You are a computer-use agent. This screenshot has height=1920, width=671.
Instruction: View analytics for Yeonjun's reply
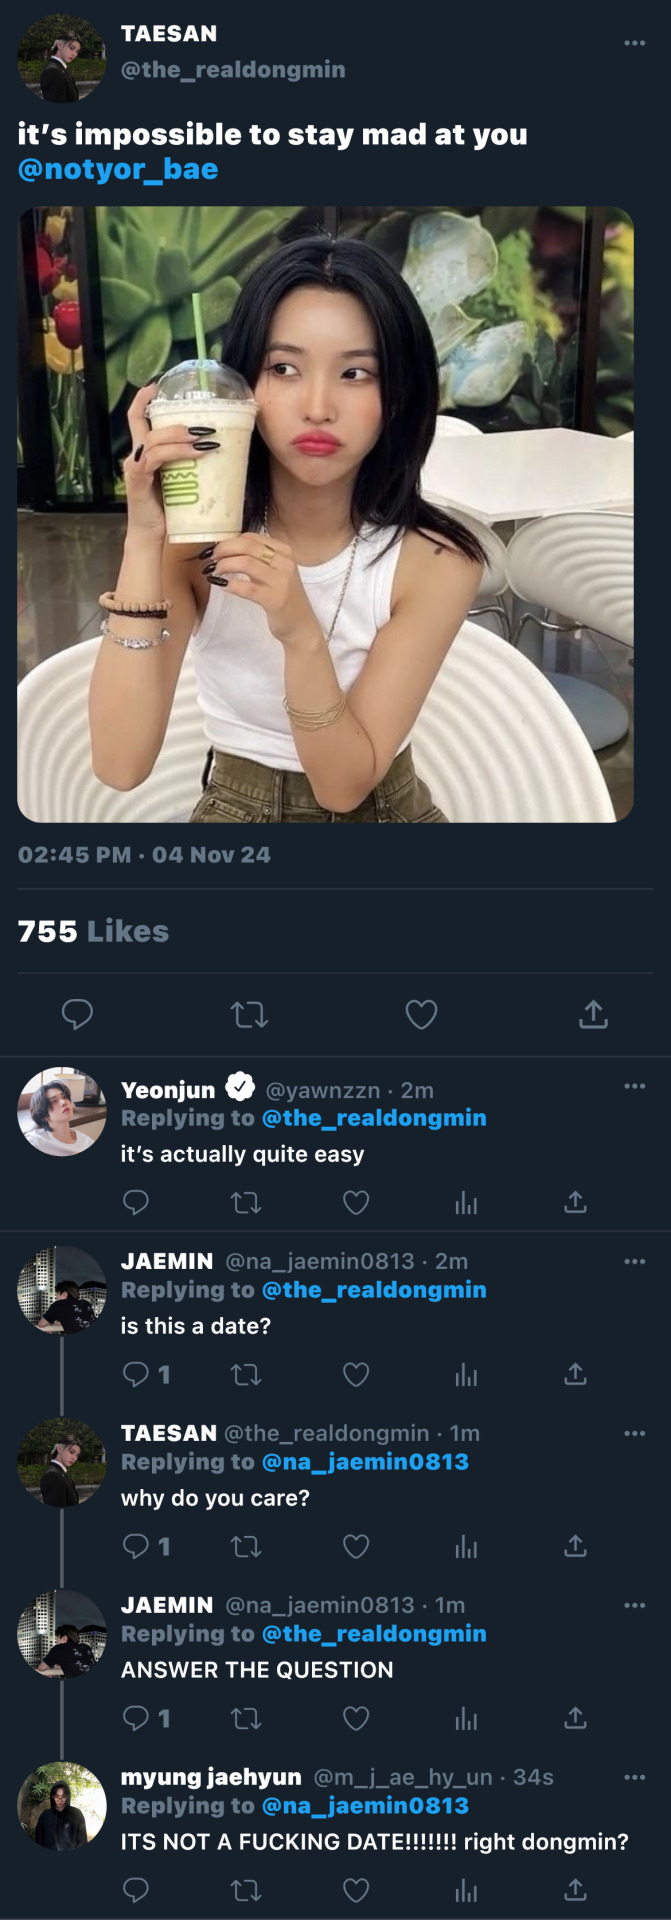click(466, 1202)
